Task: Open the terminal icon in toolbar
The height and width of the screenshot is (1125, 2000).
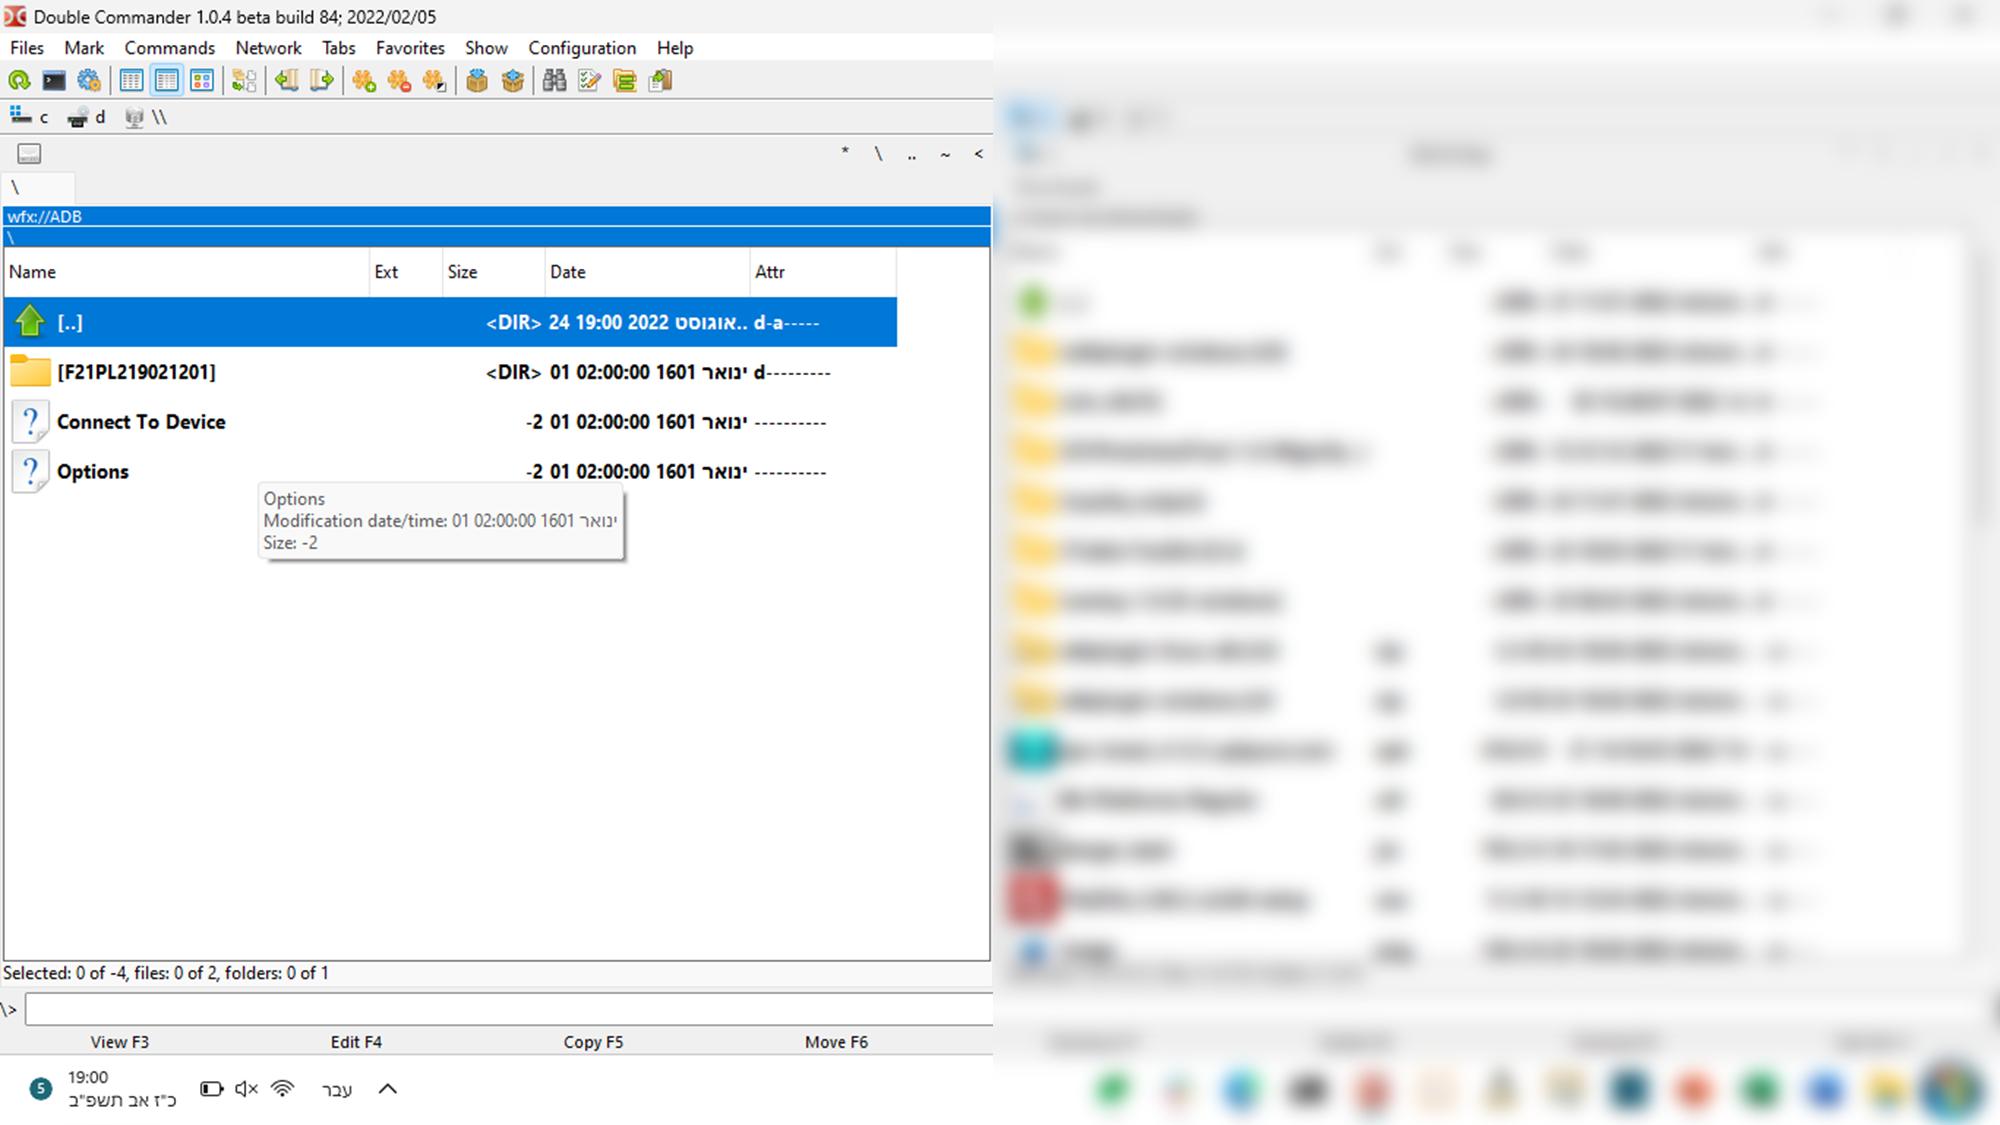Action: point(54,81)
